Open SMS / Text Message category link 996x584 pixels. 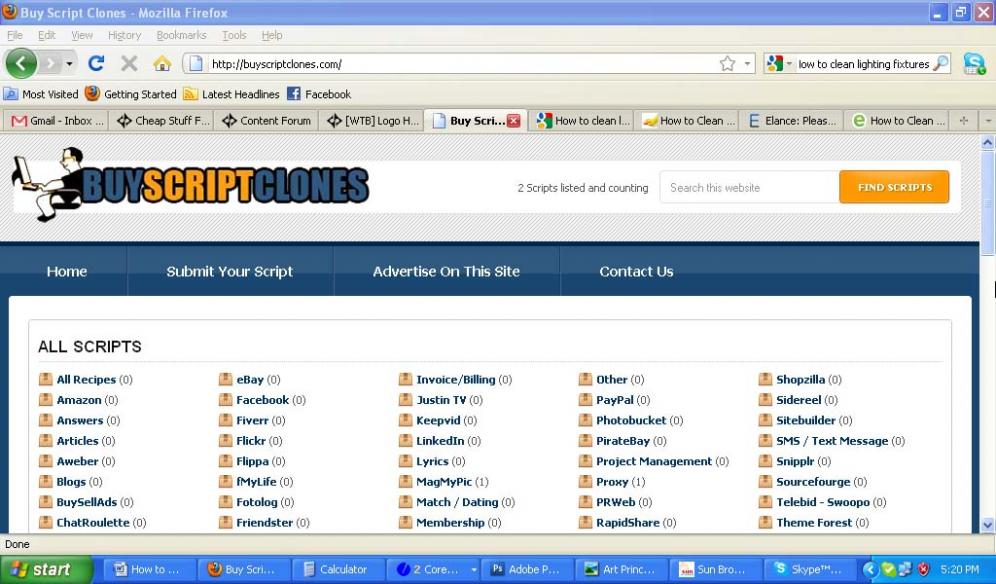coord(832,440)
